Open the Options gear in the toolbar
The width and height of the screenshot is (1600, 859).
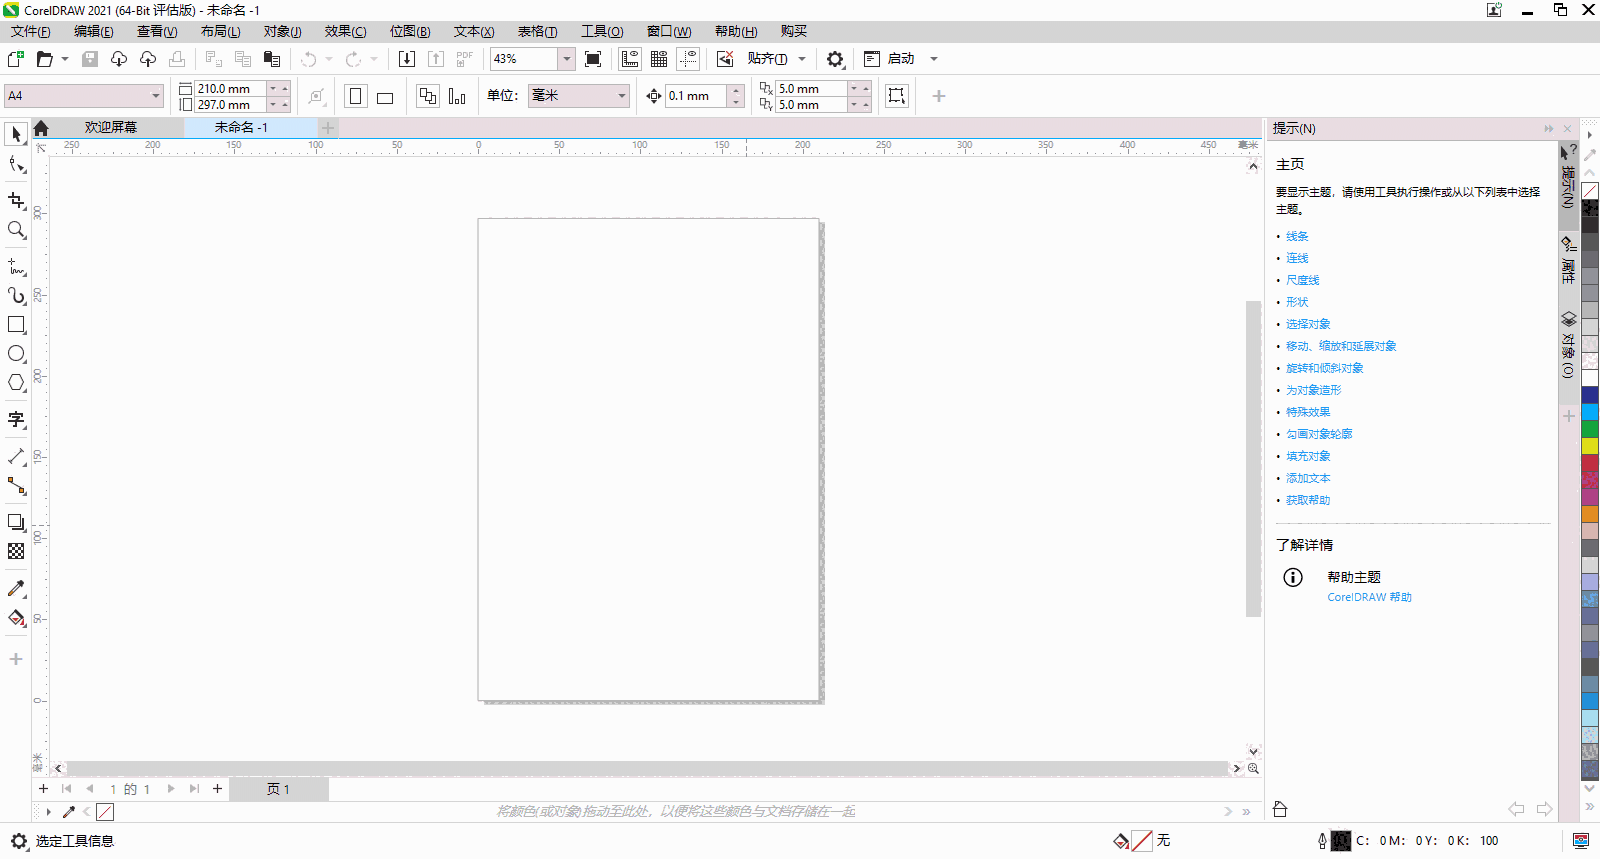[835, 59]
